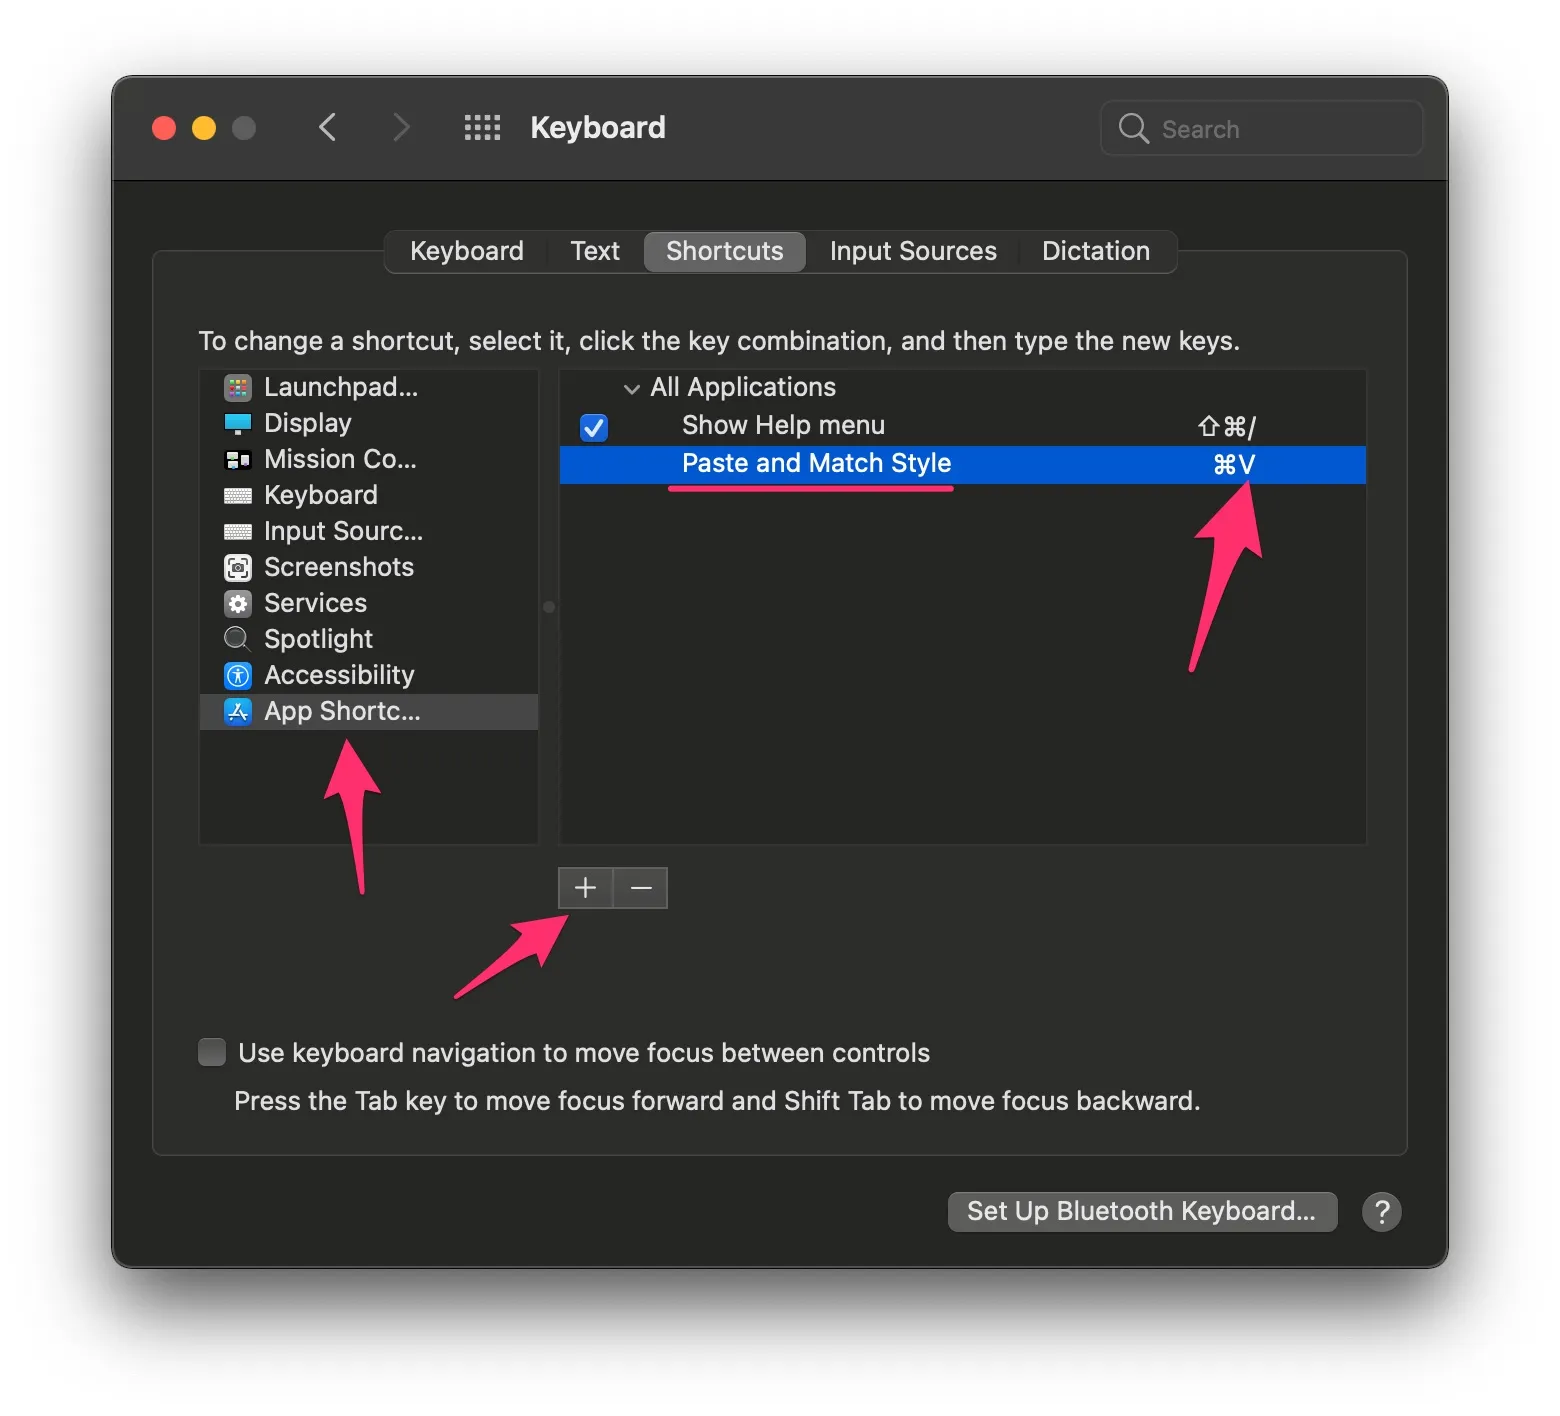The width and height of the screenshot is (1560, 1416).
Task: Select the Keyboard category label in list
Action: click(321, 495)
